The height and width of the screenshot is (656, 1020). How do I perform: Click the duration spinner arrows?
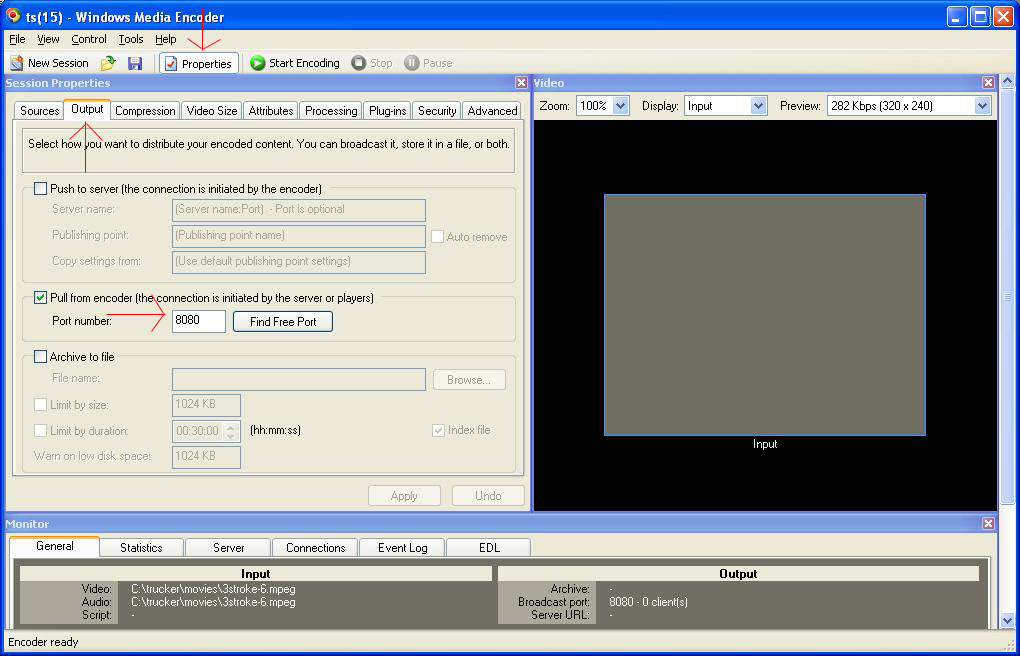click(231, 431)
